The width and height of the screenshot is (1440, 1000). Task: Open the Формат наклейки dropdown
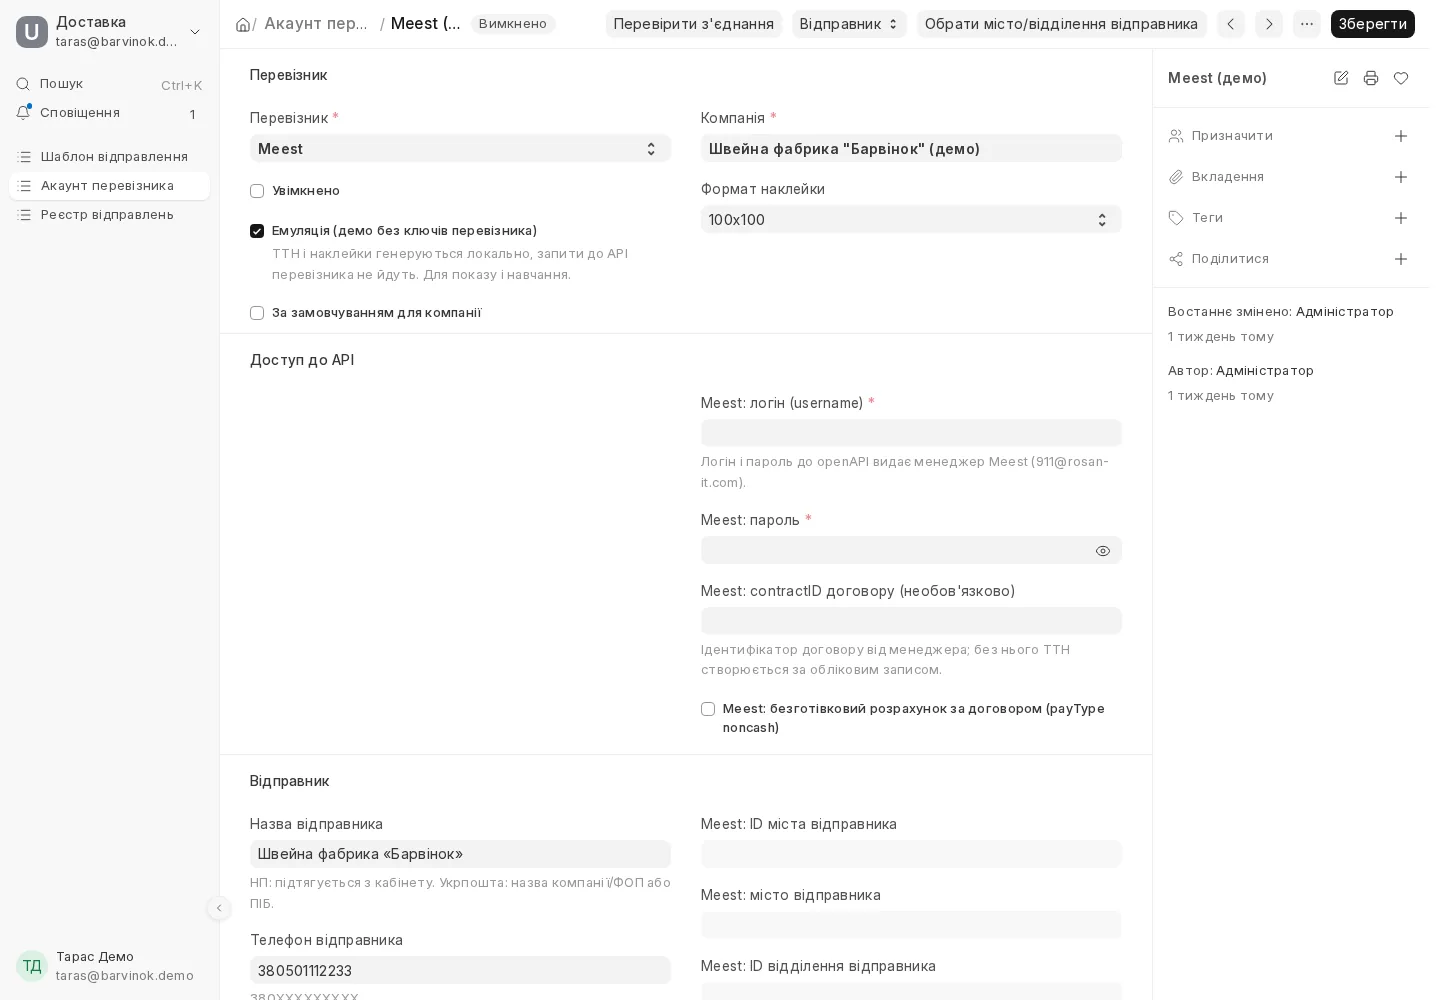[x=911, y=220]
